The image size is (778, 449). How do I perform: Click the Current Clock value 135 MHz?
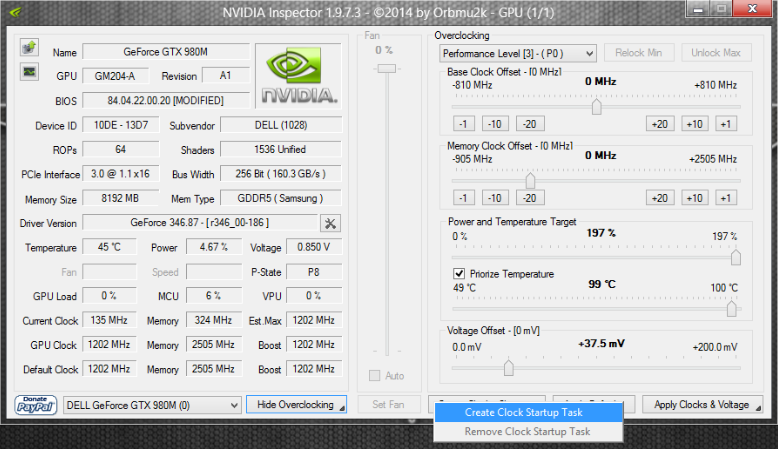[x=109, y=320]
